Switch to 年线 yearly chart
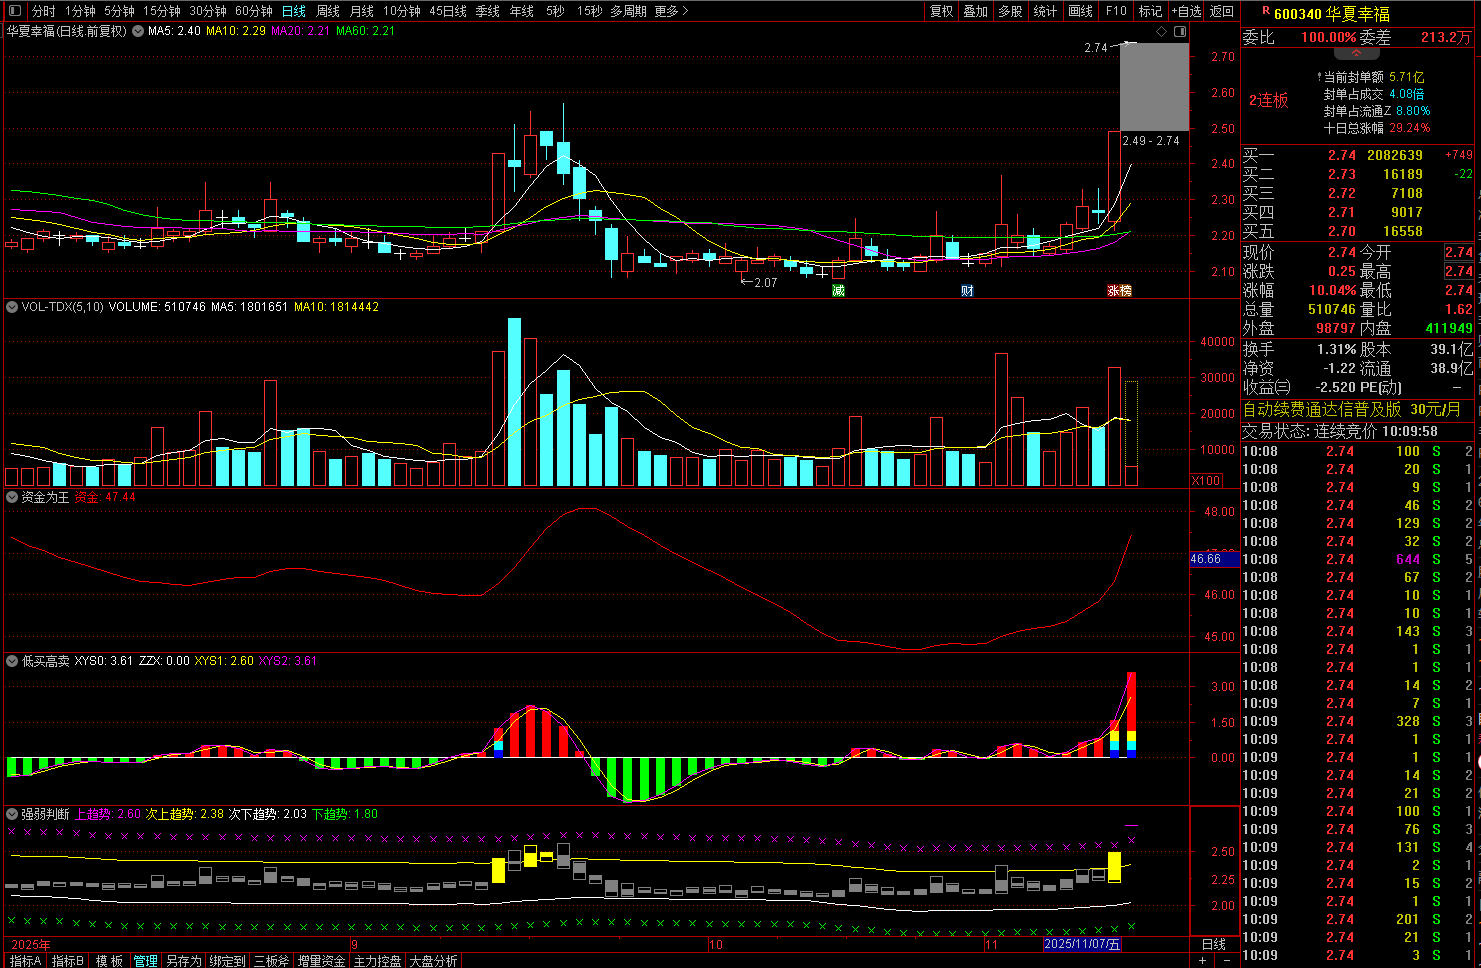This screenshot has height=968, width=1481. click(522, 11)
